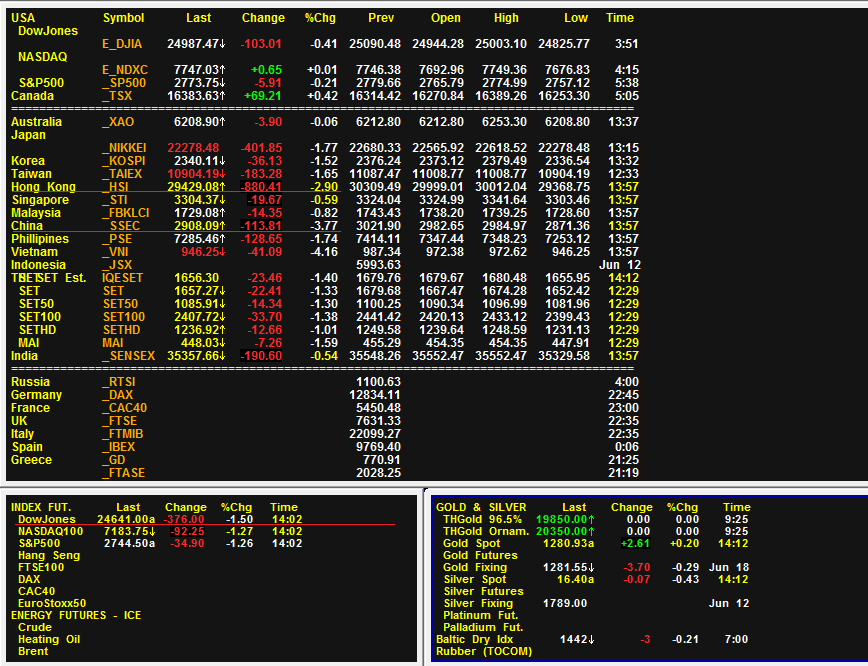The height and width of the screenshot is (666, 868).
Task: Click Silver Spot last 16.40a
Action: point(576,580)
